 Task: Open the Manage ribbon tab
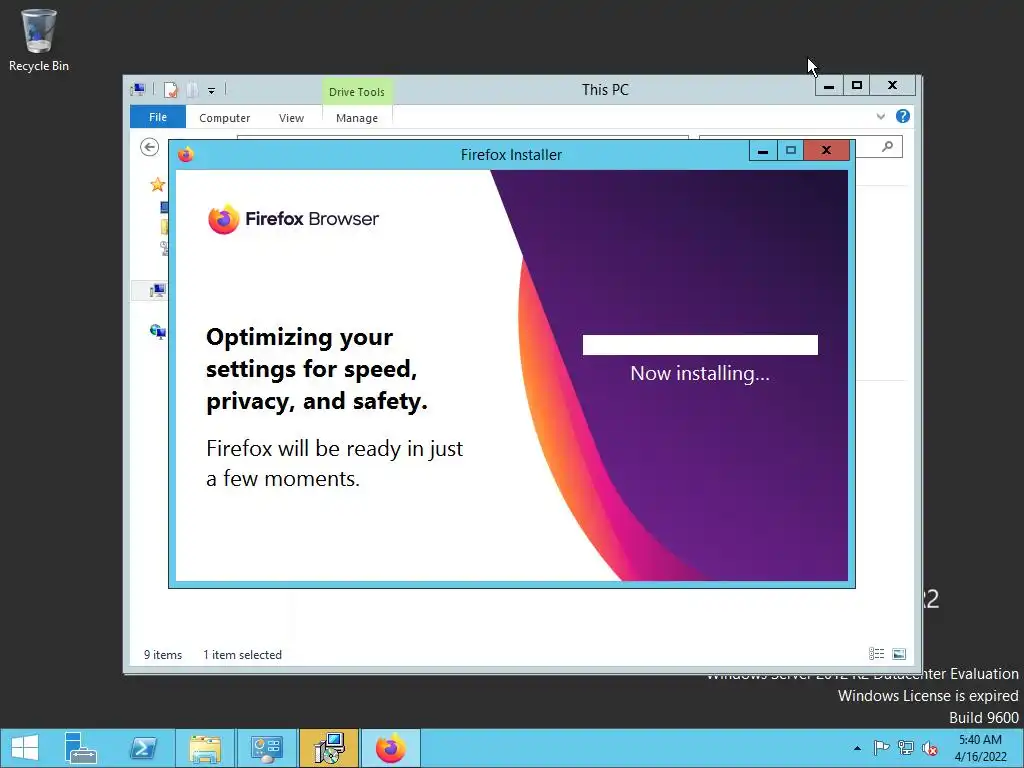(x=357, y=118)
